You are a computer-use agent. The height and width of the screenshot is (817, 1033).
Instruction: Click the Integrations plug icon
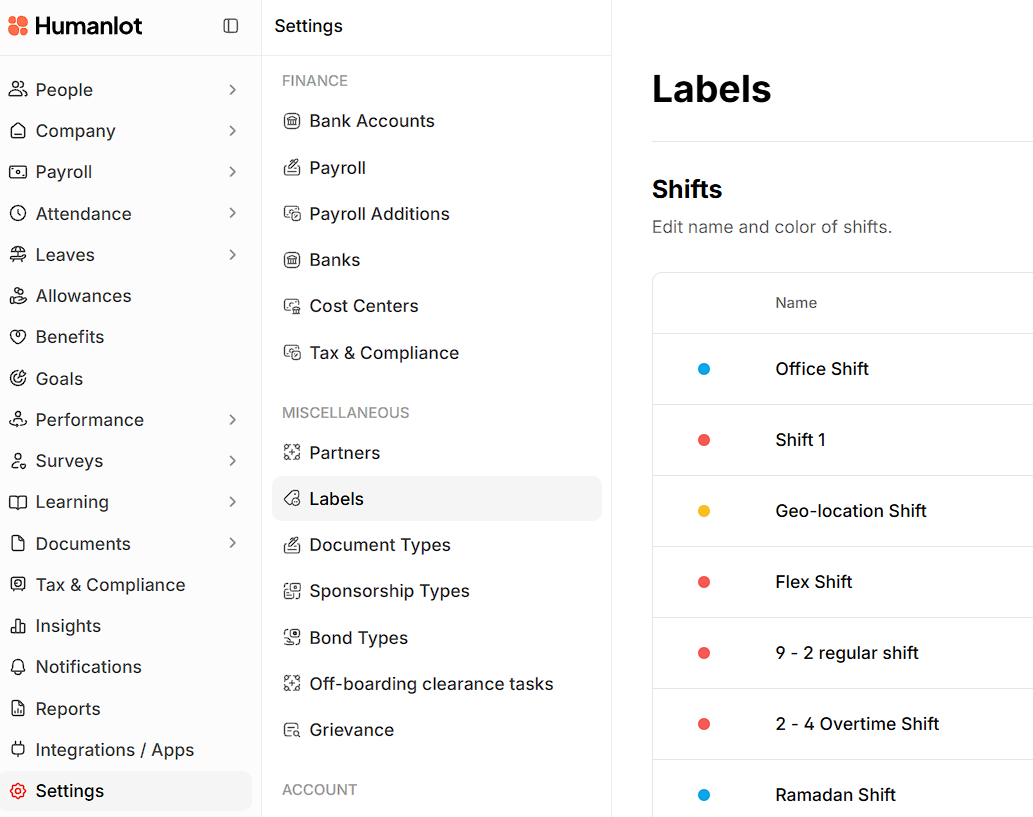click(x=18, y=749)
